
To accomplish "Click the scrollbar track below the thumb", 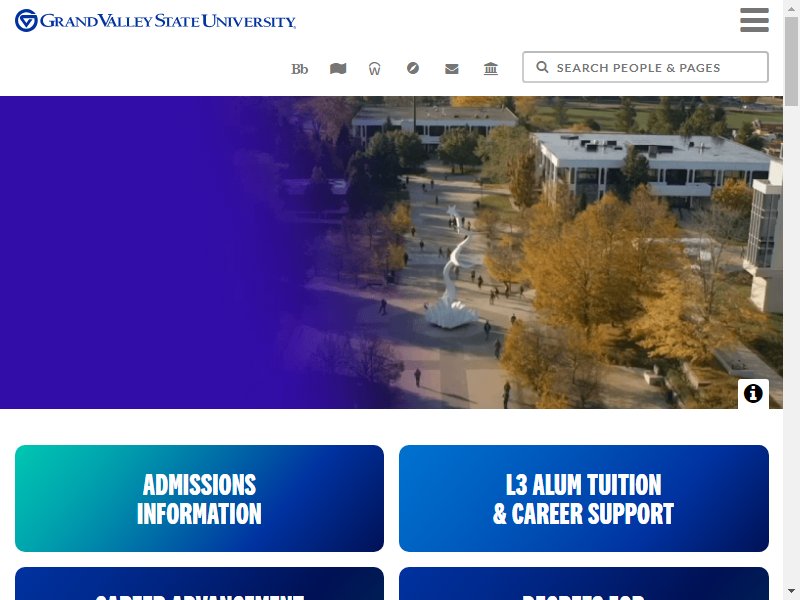I will click(791, 345).
